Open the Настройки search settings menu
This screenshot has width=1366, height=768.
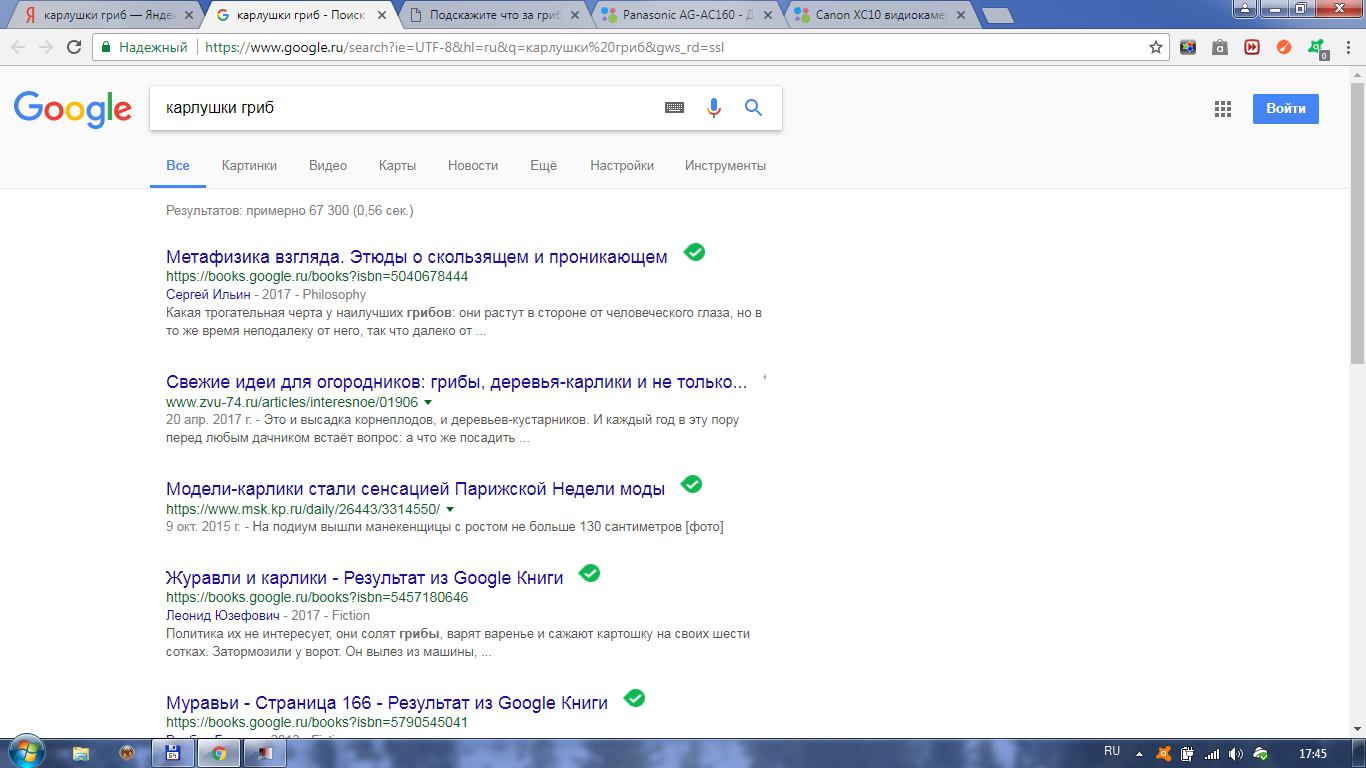click(x=622, y=165)
